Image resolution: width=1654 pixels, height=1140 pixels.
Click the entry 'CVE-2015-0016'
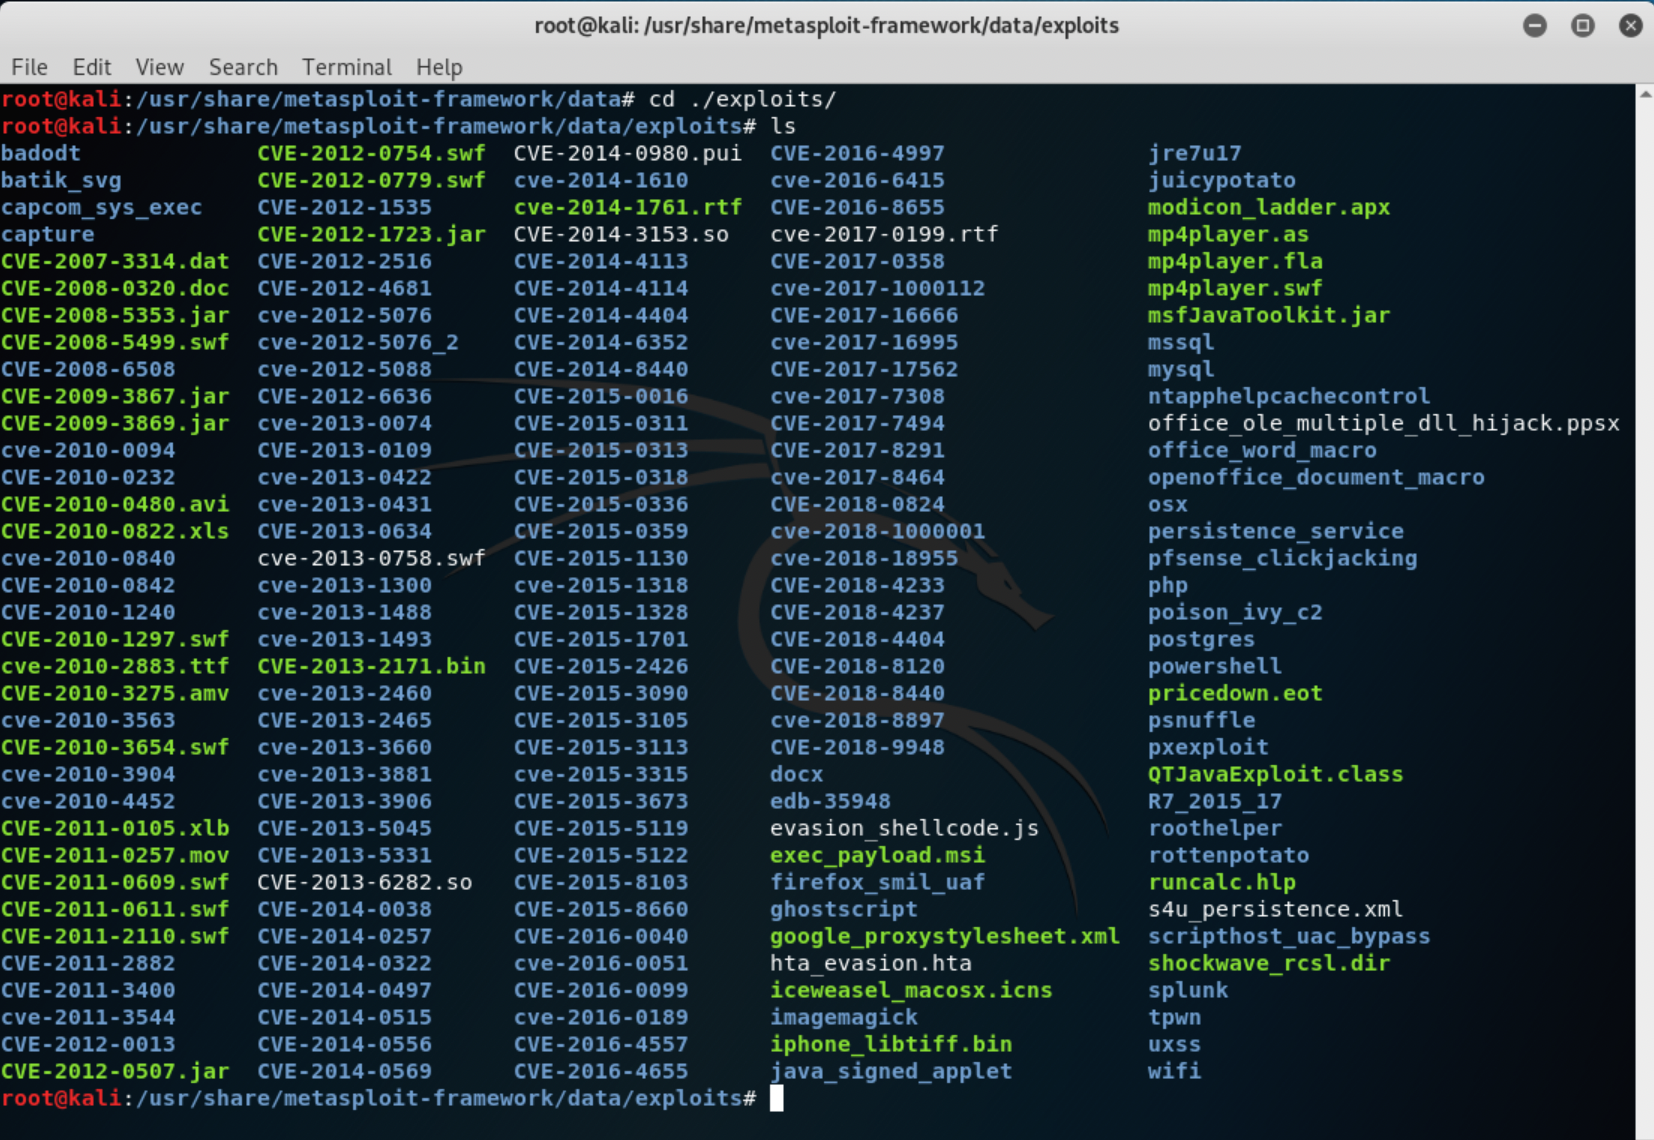coord(601,396)
